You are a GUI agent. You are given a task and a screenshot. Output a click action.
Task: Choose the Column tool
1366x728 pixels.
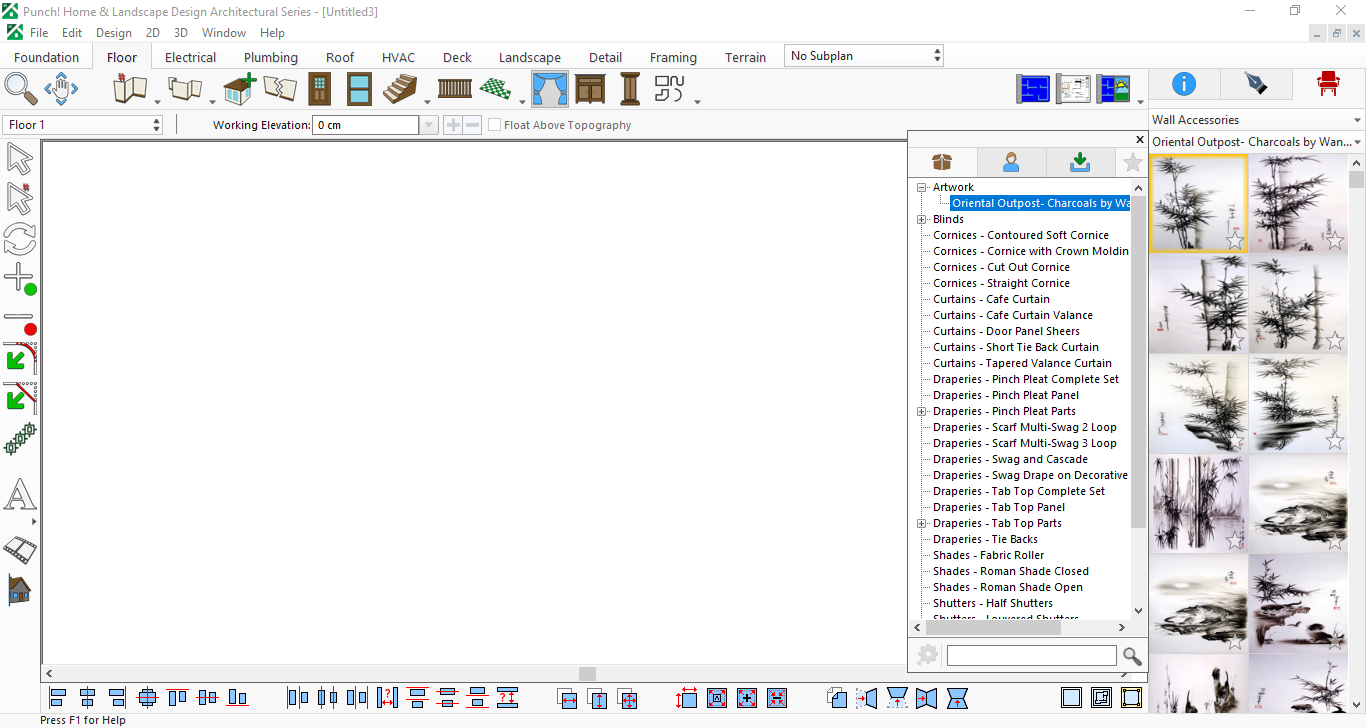[630, 89]
